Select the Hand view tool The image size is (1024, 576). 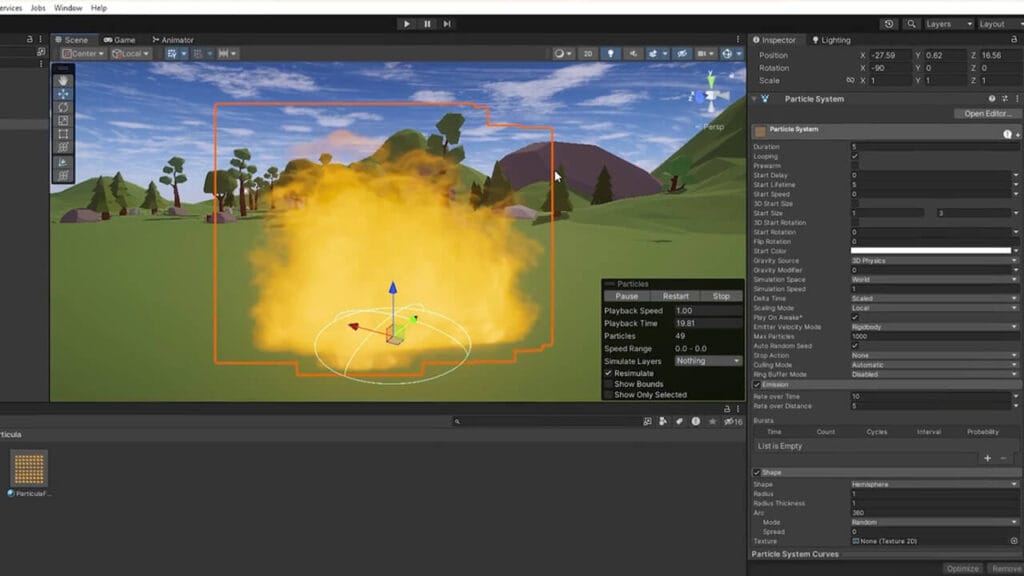coord(63,80)
